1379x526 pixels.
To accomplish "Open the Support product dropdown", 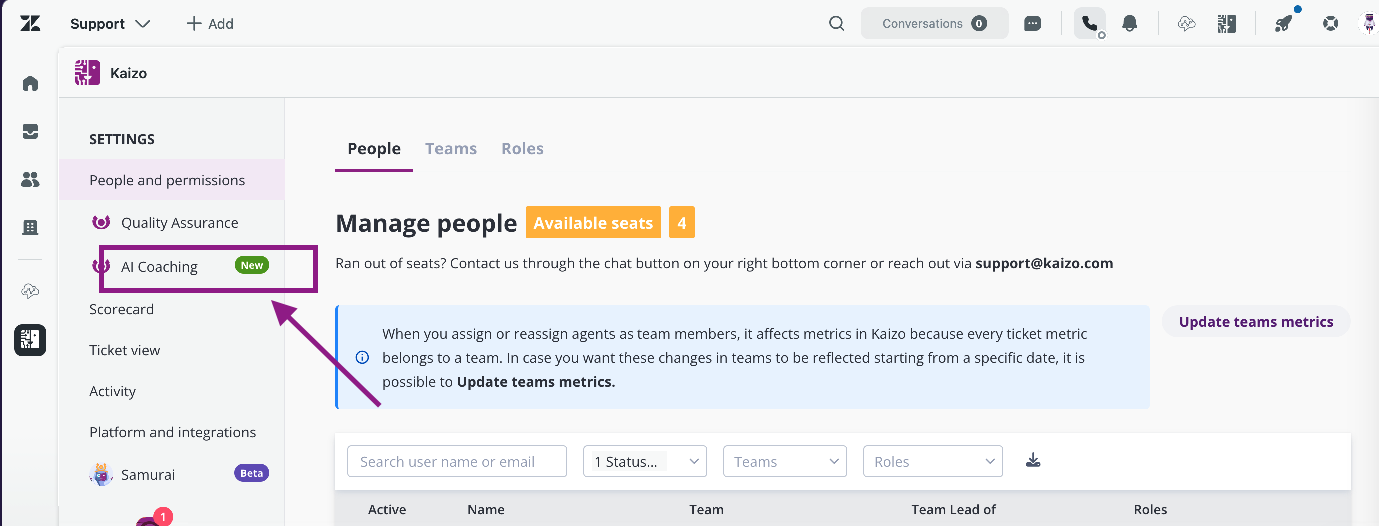I will click(110, 23).
